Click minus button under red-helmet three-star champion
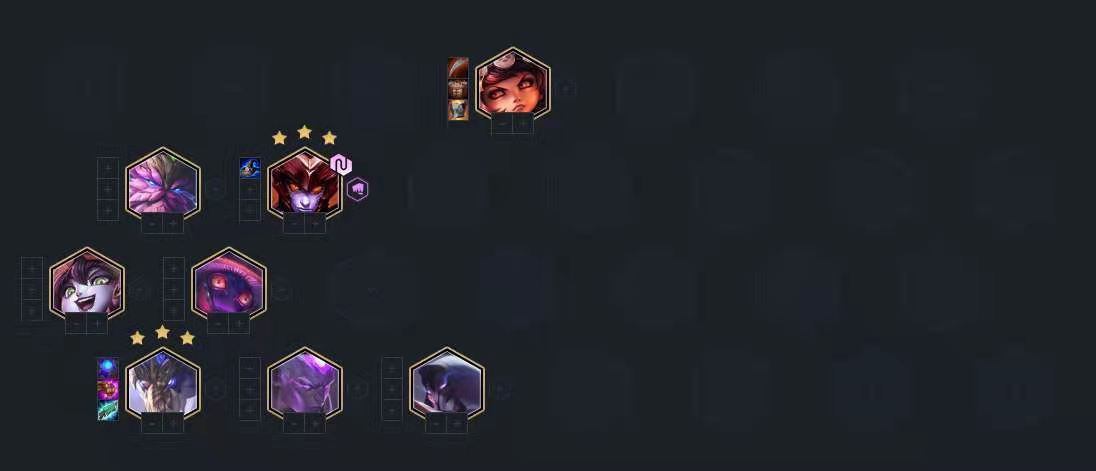The height and width of the screenshot is (471, 1096). pos(294,224)
